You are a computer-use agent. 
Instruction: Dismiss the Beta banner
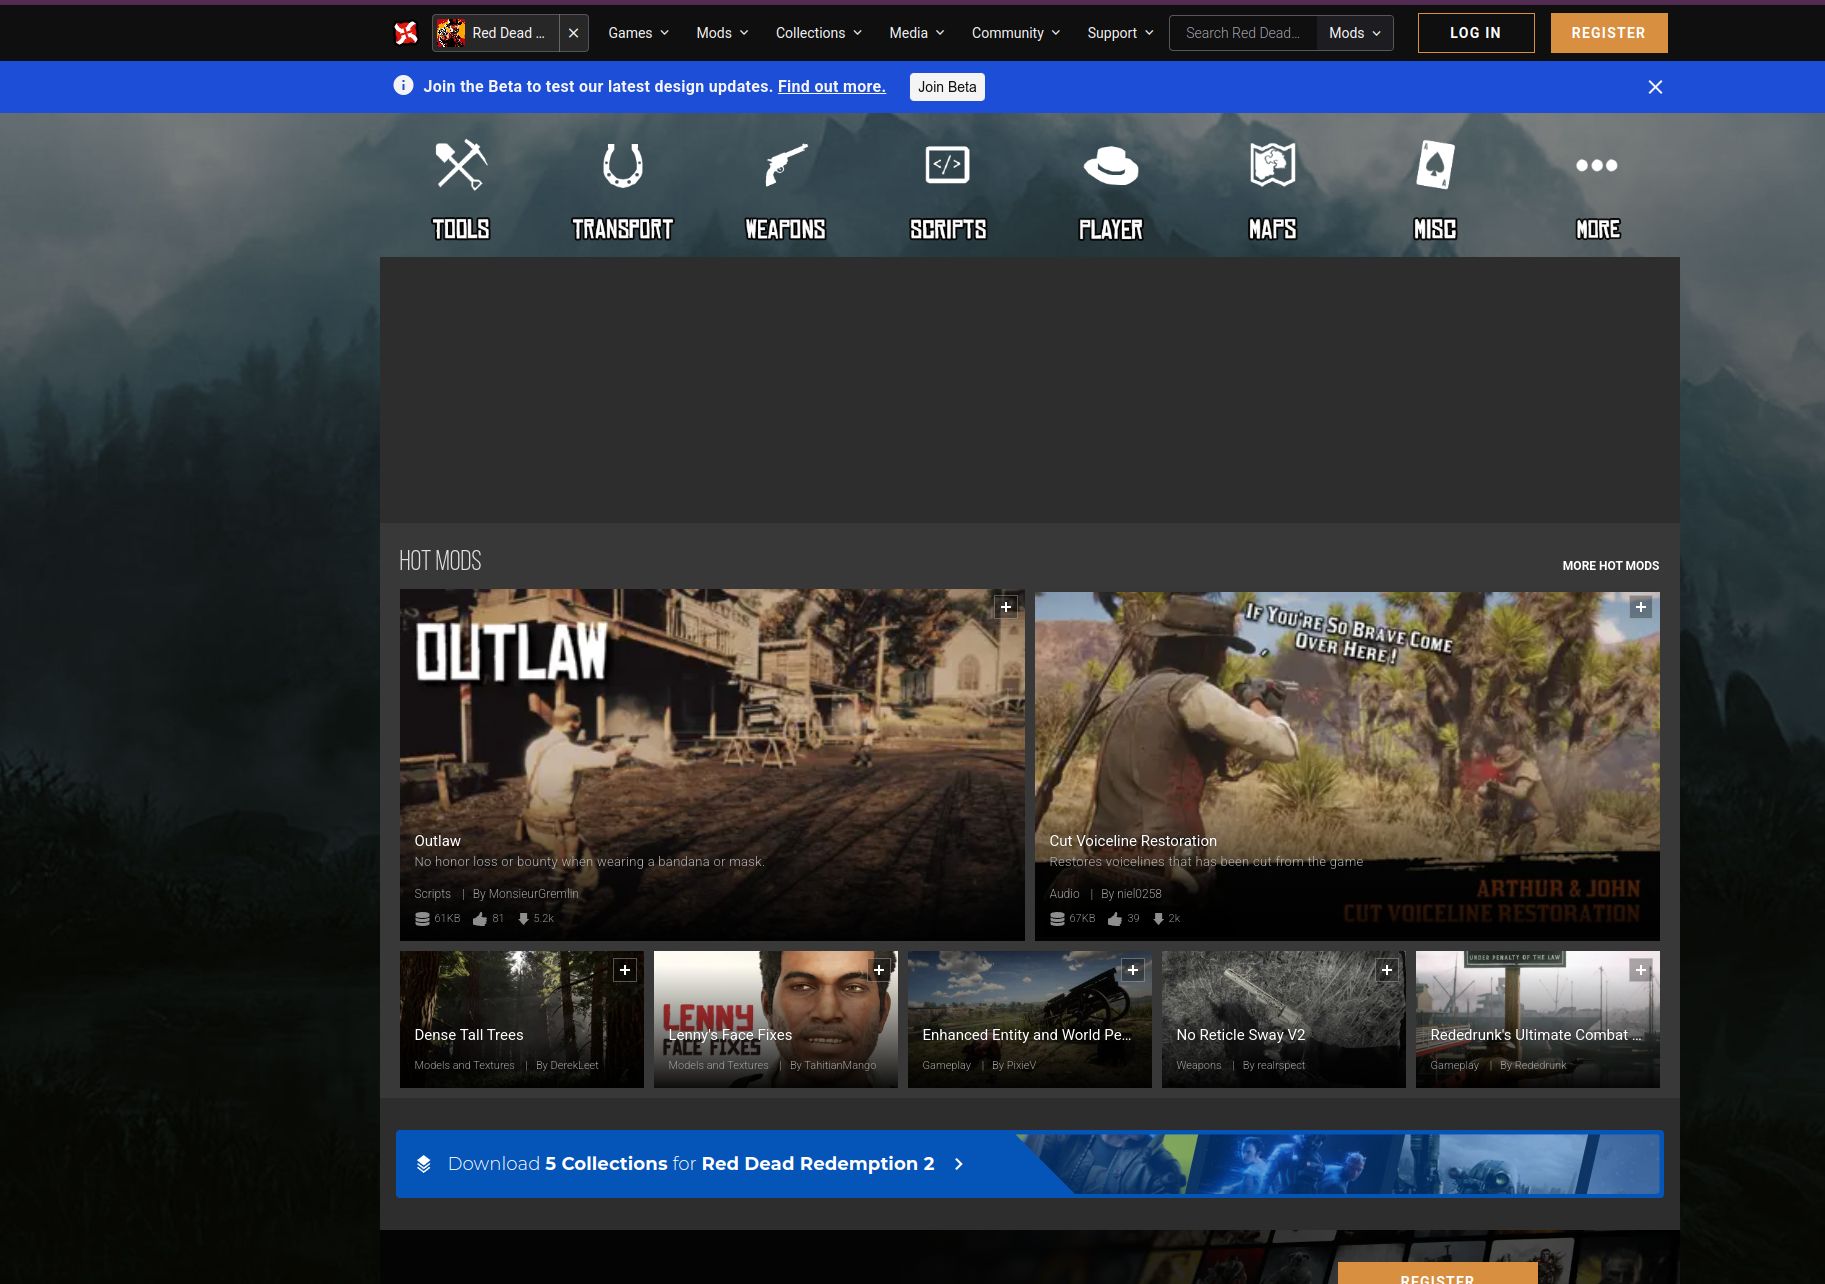pos(1655,87)
